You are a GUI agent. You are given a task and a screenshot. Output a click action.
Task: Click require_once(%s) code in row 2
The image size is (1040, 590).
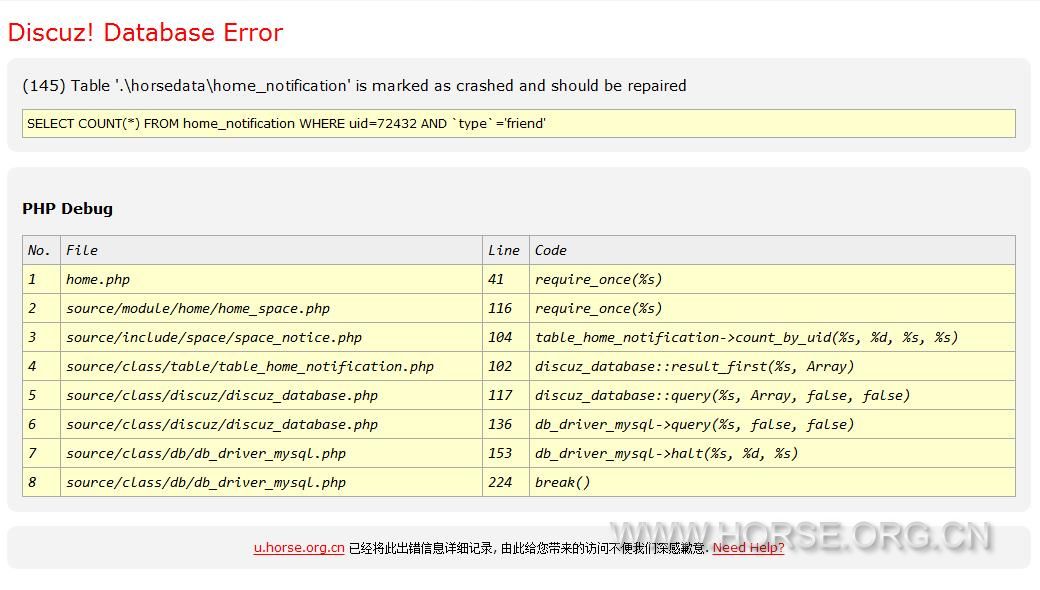773,308
